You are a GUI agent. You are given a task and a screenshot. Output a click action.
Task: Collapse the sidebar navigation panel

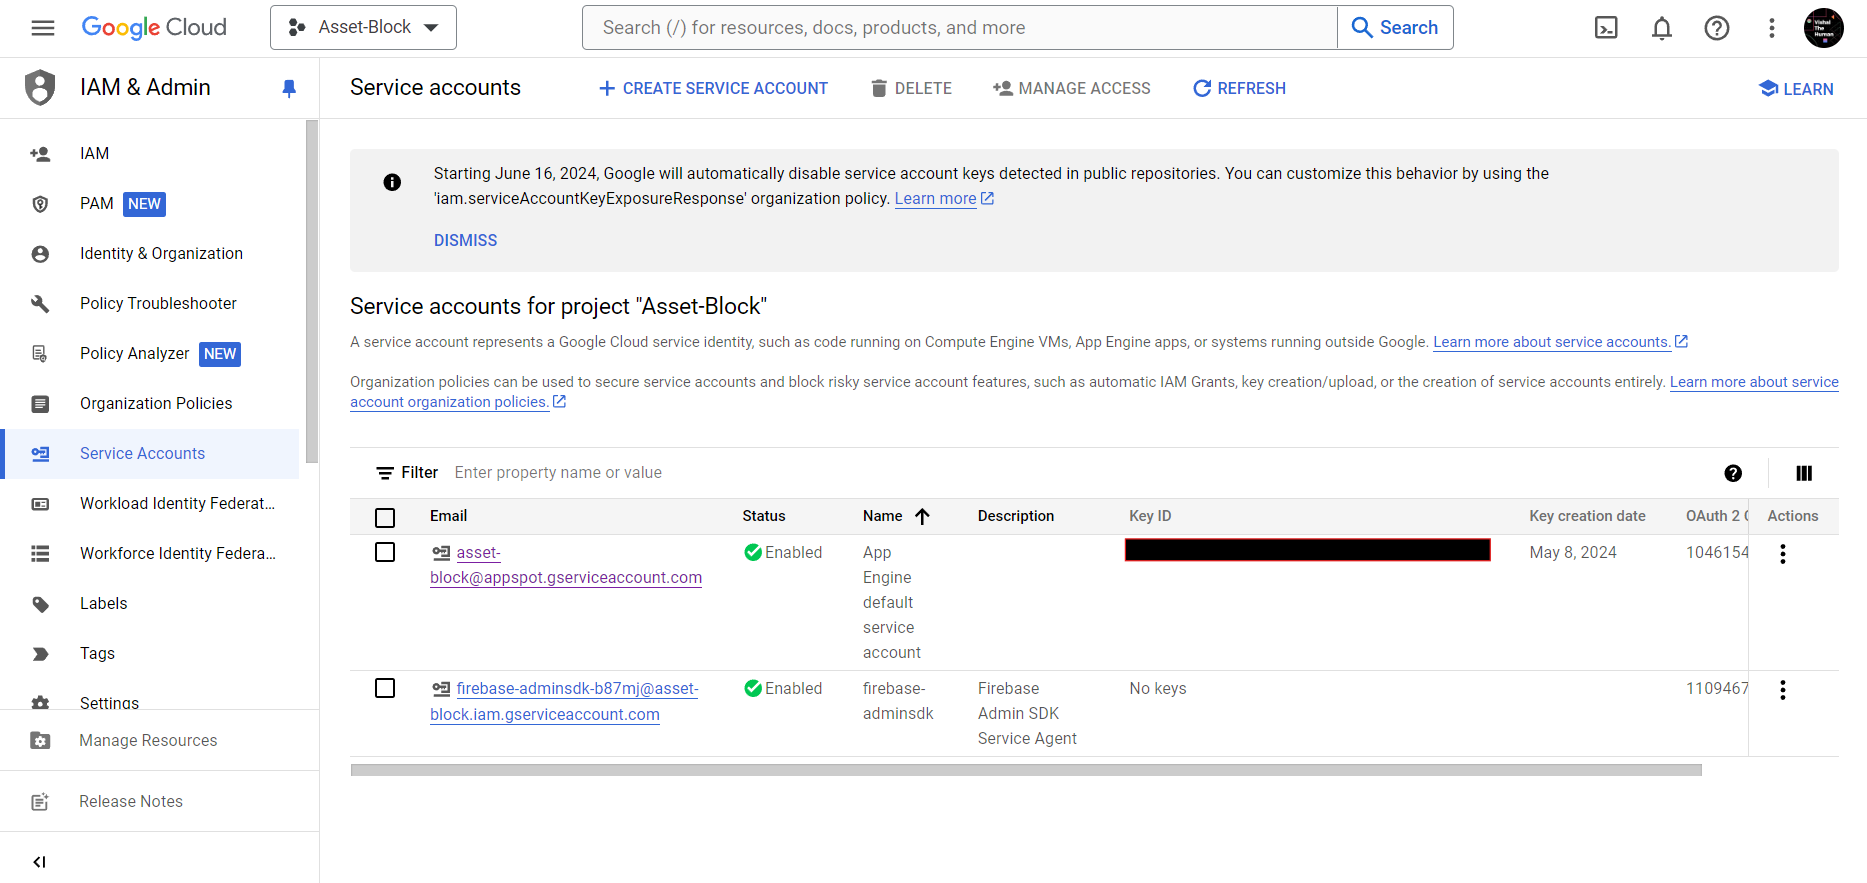tap(39, 862)
